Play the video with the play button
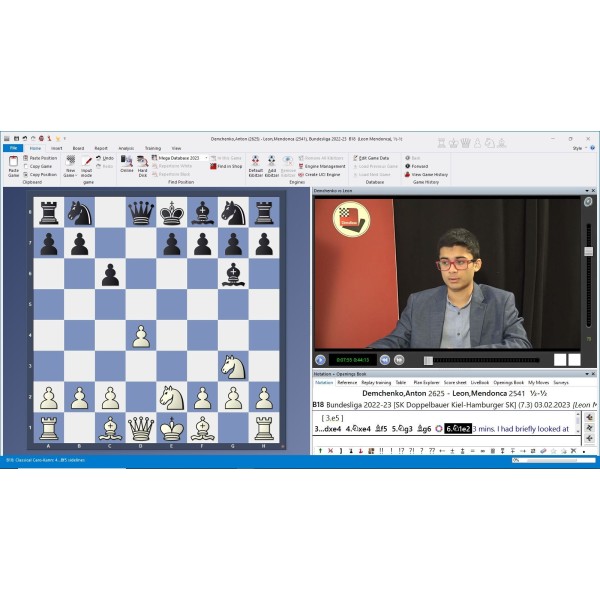The width and height of the screenshot is (600, 600). 320,360
